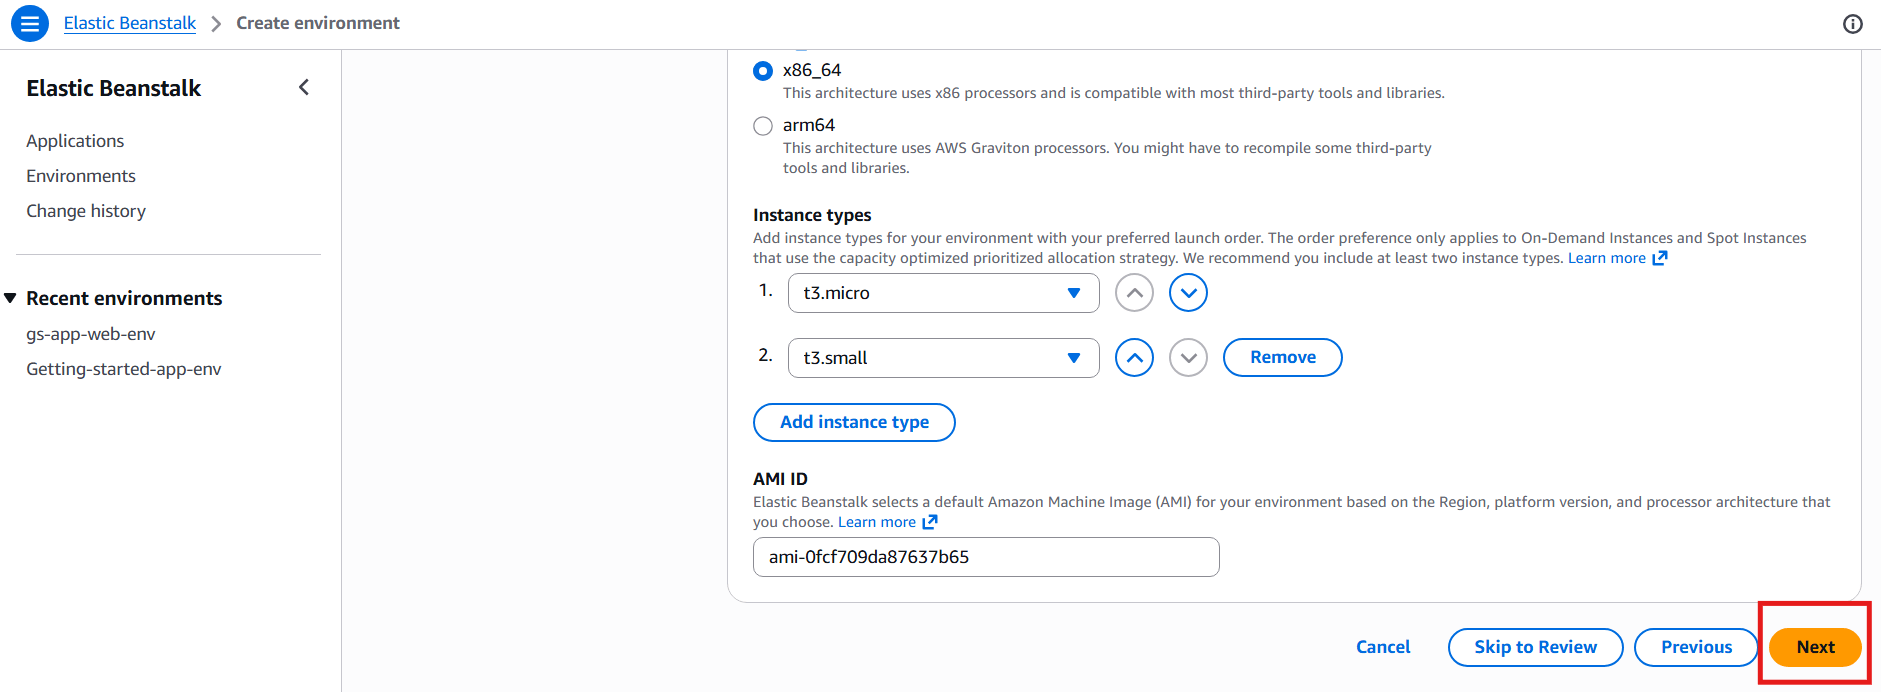Image resolution: width=1881 pixels, height=692 pixels.
Task: Open Environments in the sidebar
Action: (x=81, y=176)
